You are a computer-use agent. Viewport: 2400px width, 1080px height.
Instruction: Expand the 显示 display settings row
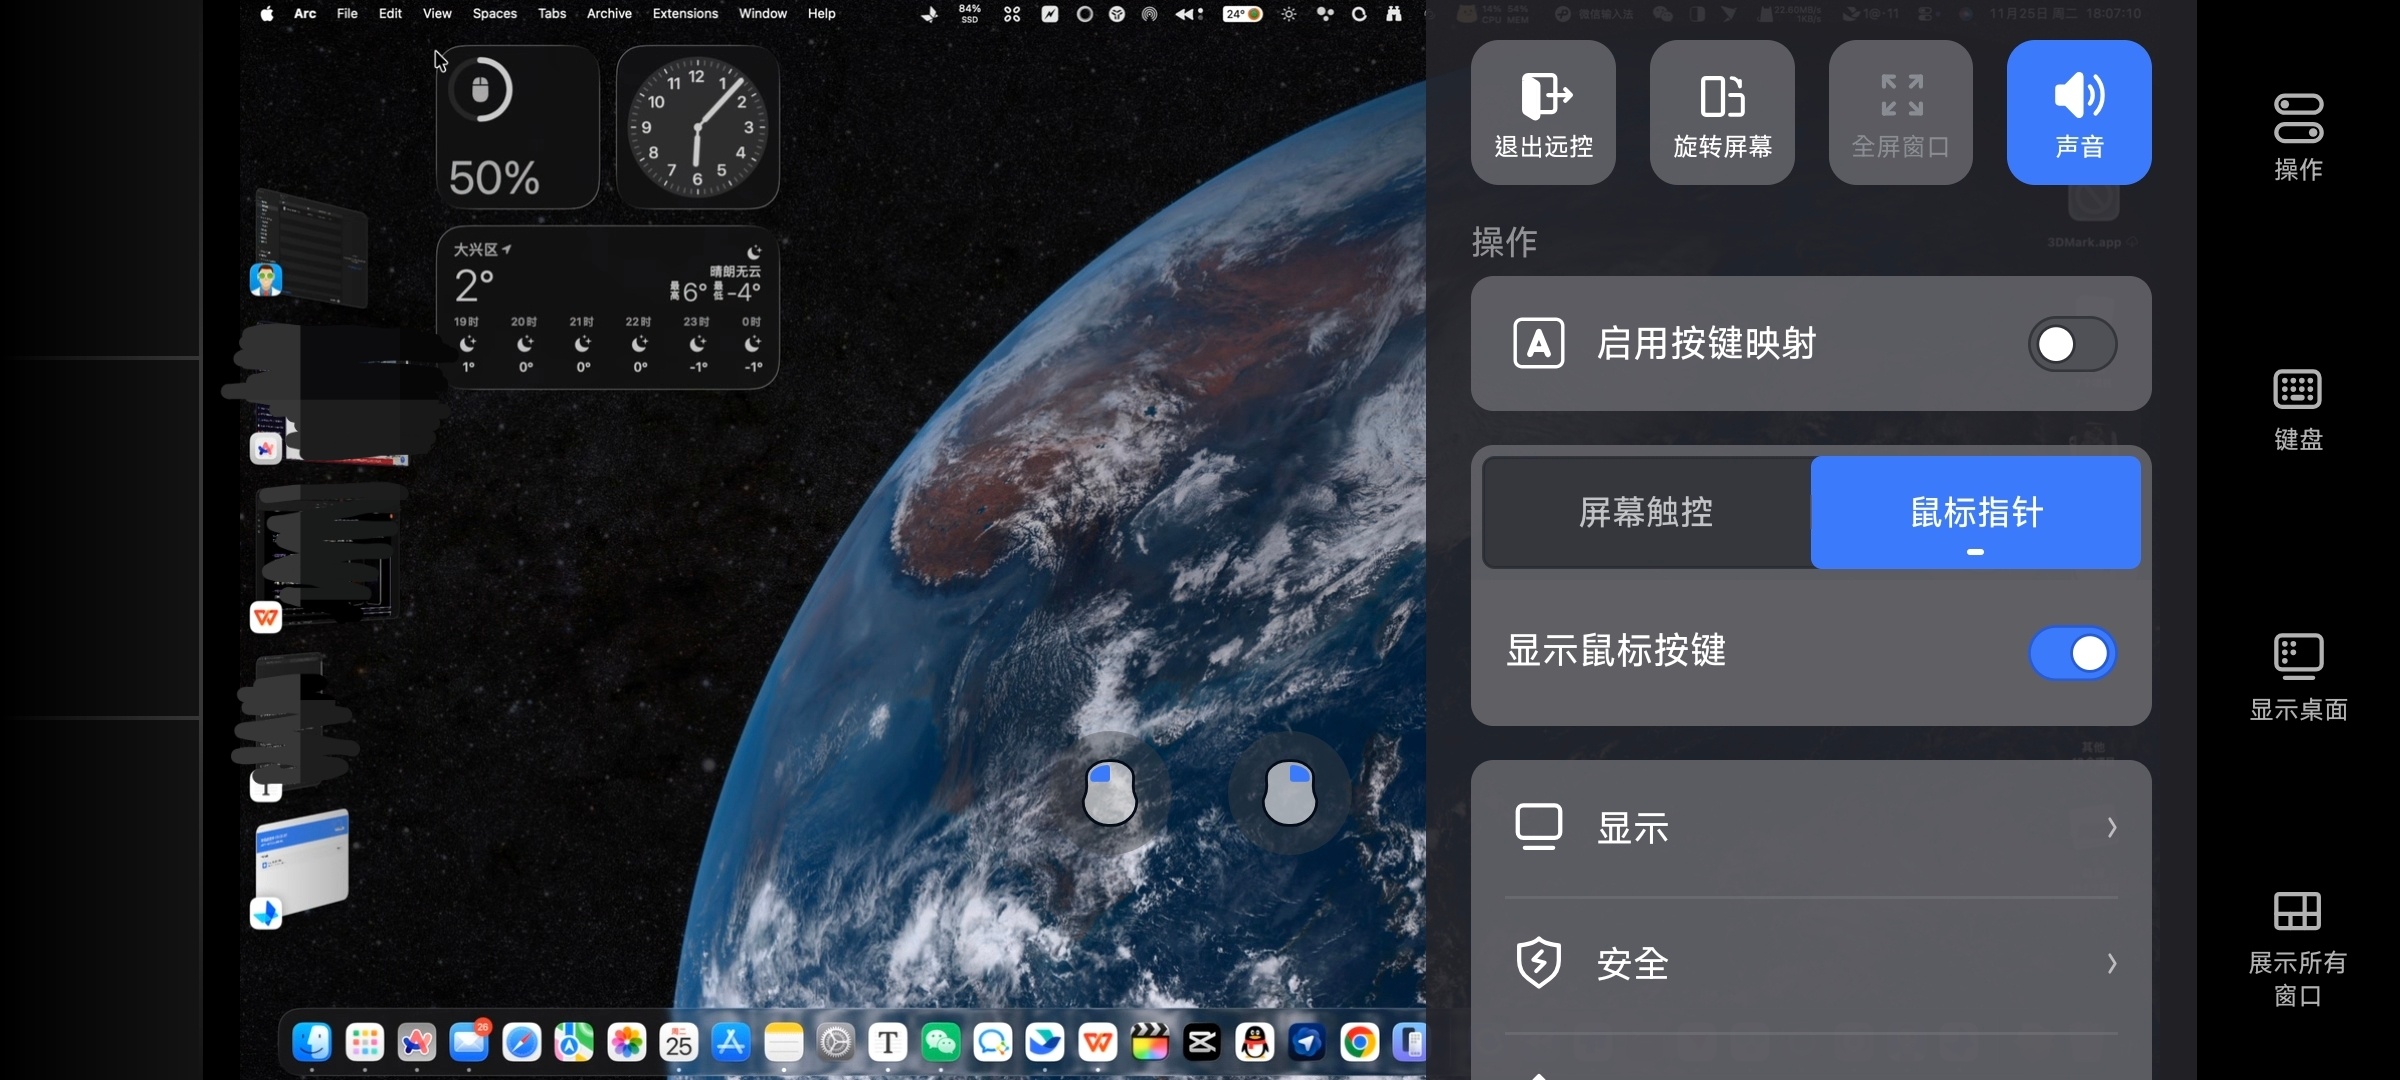click(x=1810, y=828)
